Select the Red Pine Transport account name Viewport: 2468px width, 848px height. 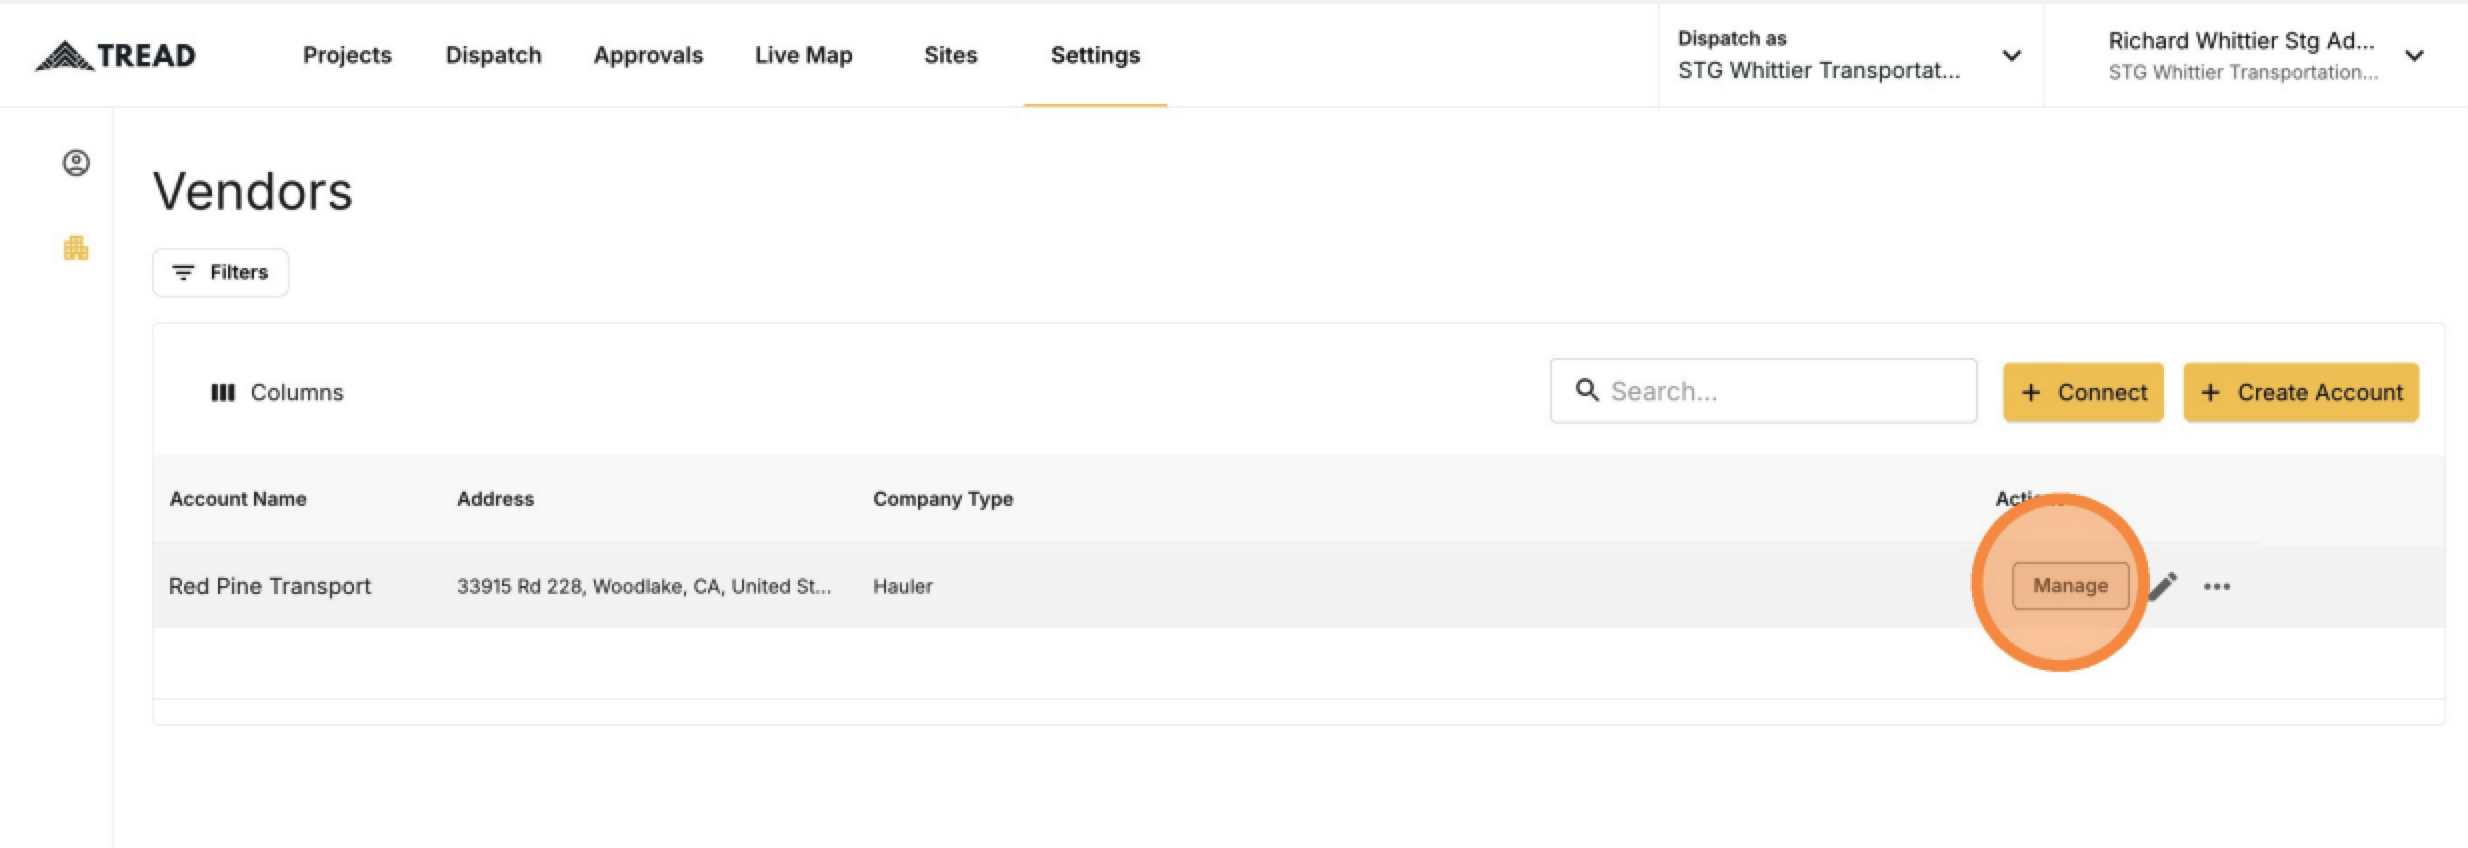[270, 586]
